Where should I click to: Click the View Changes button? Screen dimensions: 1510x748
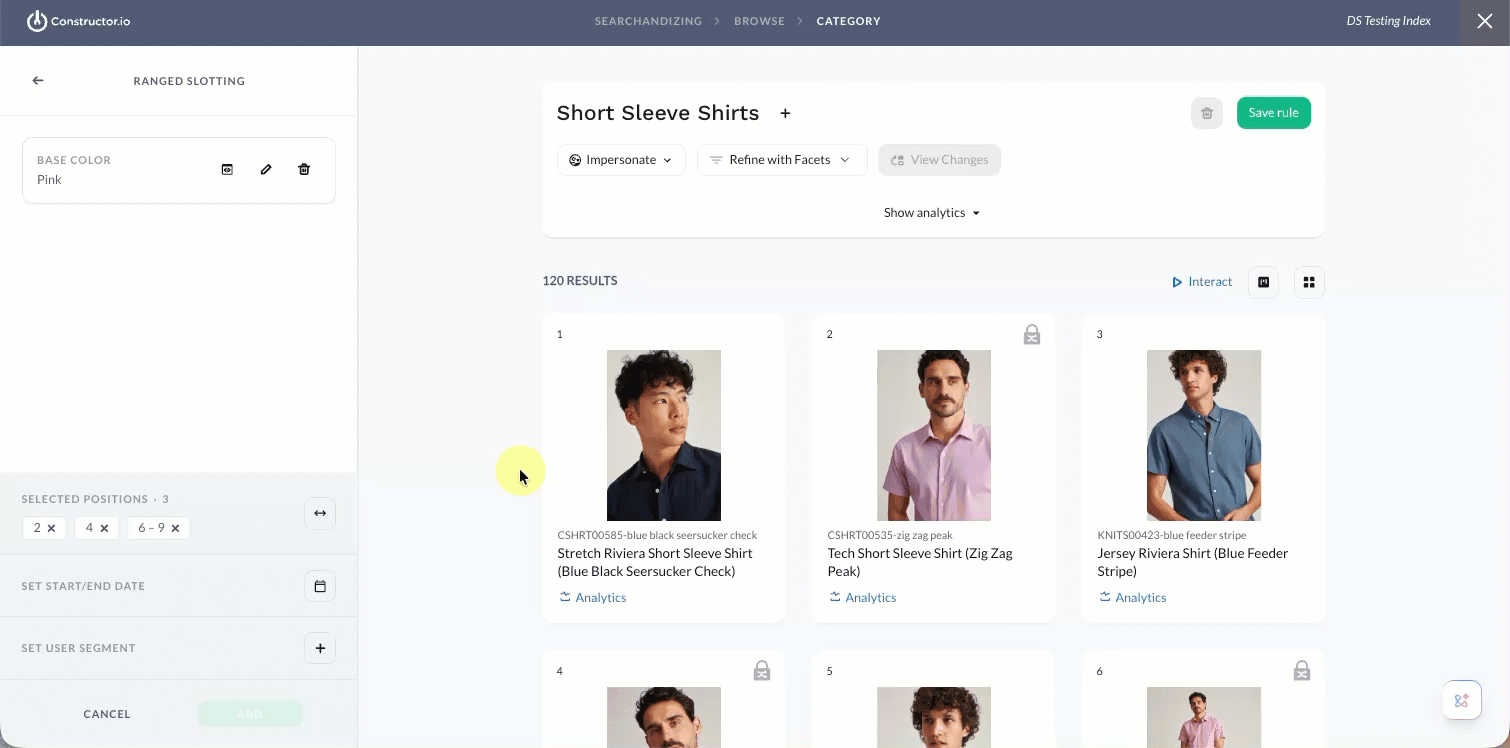click(940, 160)
